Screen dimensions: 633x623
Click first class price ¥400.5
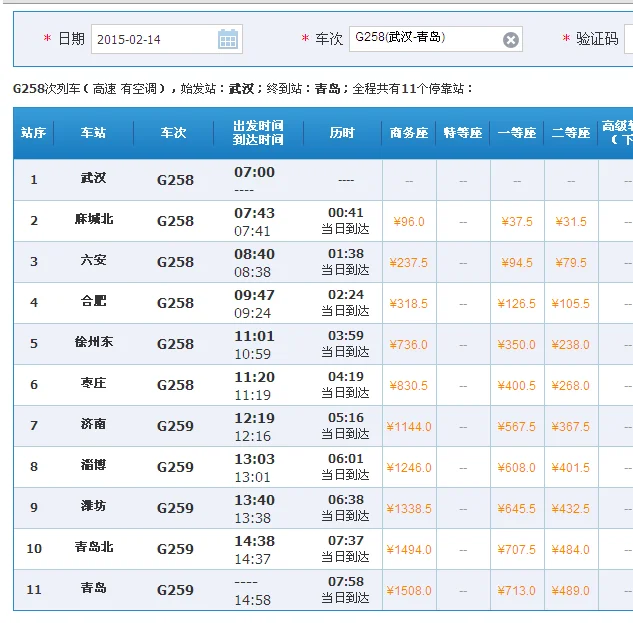coord(517,386)
